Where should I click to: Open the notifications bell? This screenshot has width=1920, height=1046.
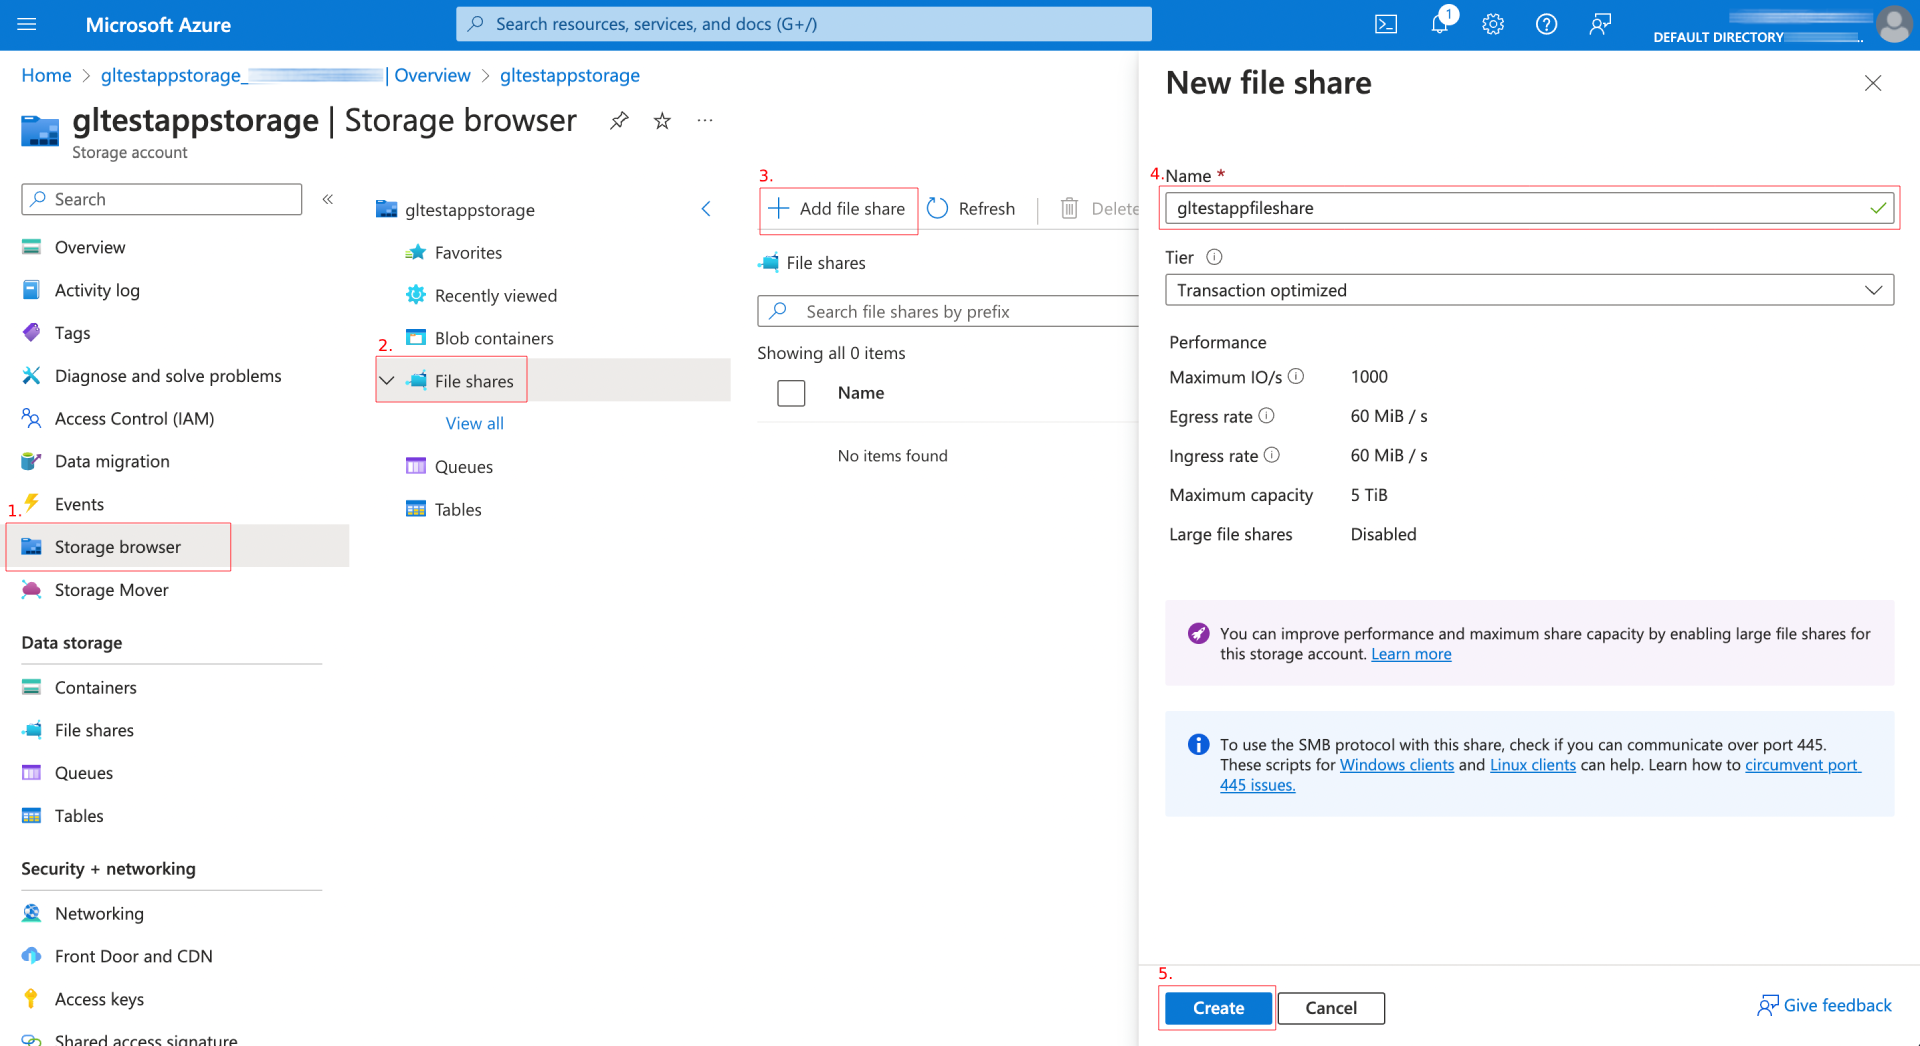pyautogui.click(x=1440, y=24)
